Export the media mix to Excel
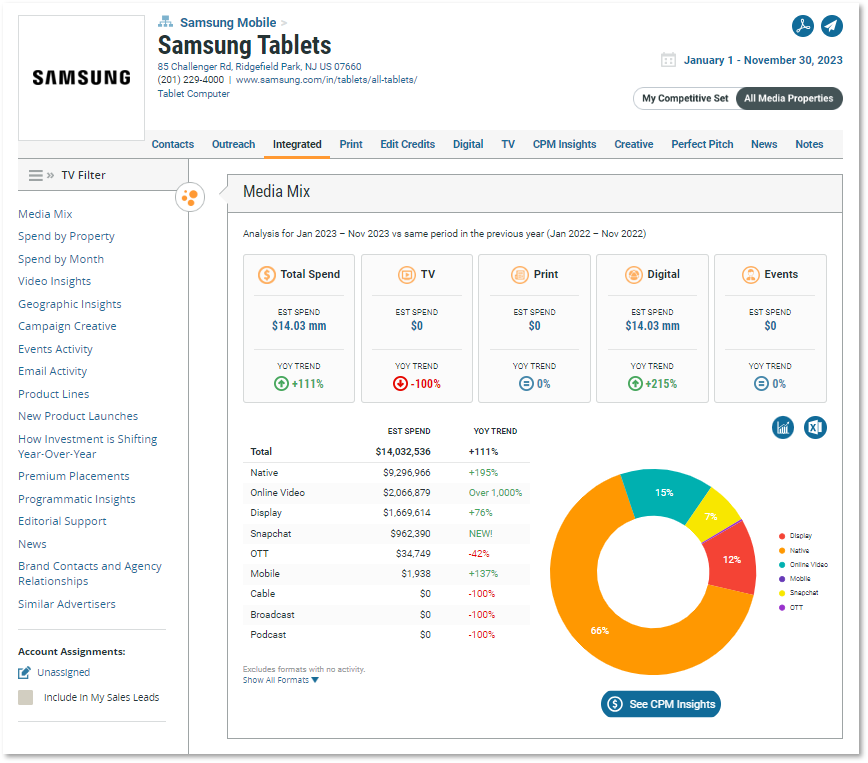The width and height of the screenshot is (868, 763). tap(815, 427)
